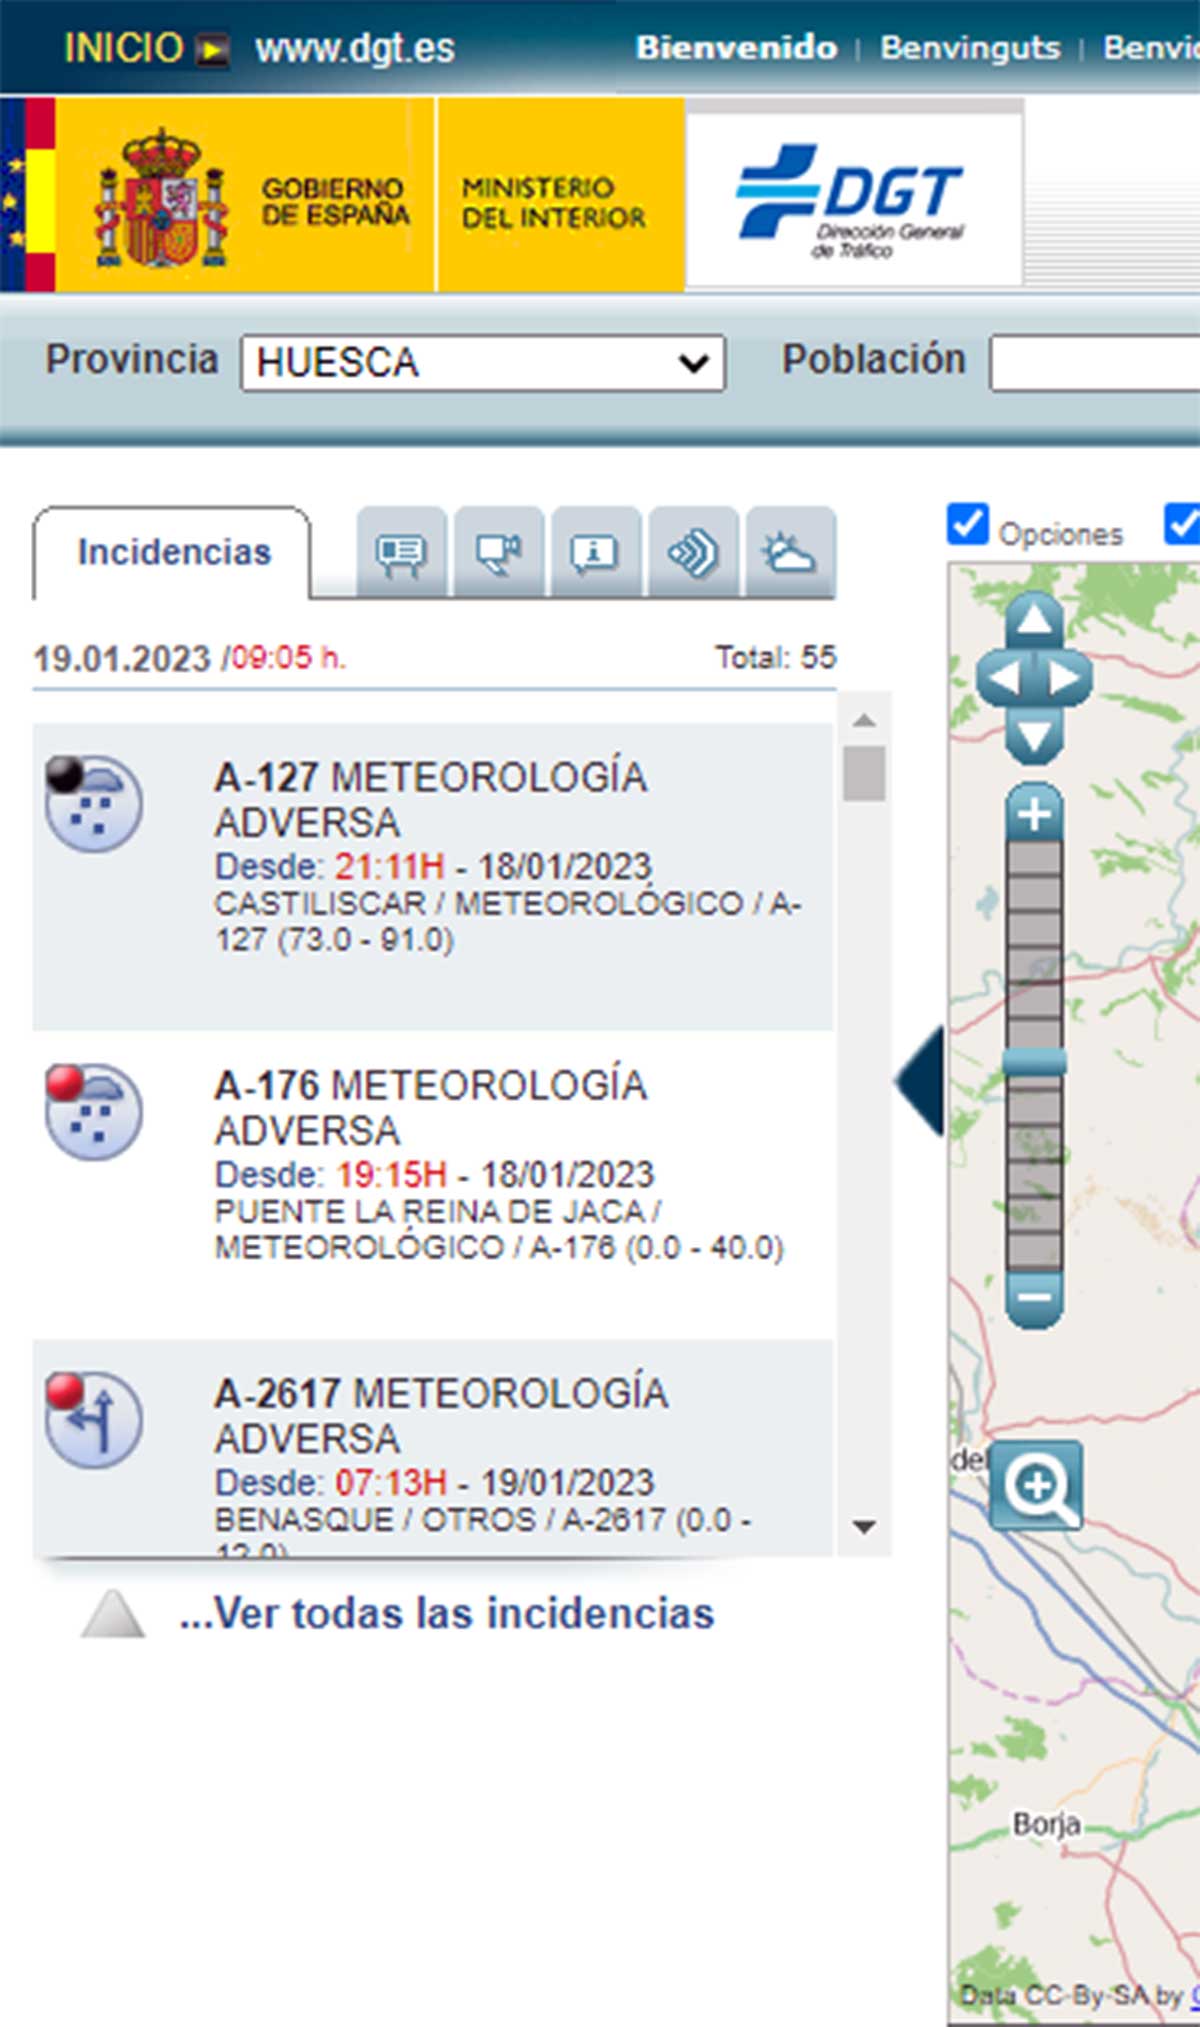Zoom out the map with minus button
Screen dimensions: 1200x2027
point(1034,1298)
